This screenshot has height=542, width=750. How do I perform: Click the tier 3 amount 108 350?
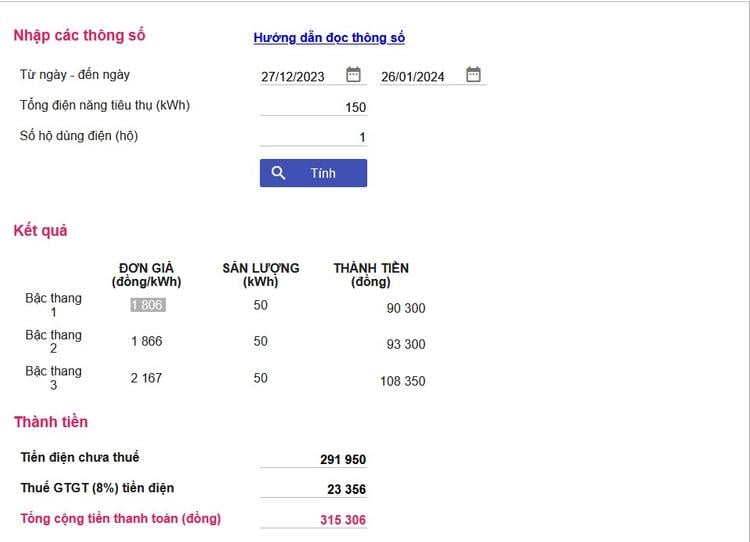(x=402, y=381)
